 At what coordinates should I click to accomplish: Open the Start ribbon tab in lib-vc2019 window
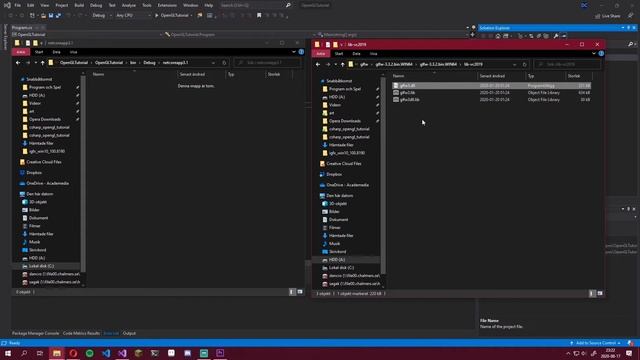[x=339, y=53]
